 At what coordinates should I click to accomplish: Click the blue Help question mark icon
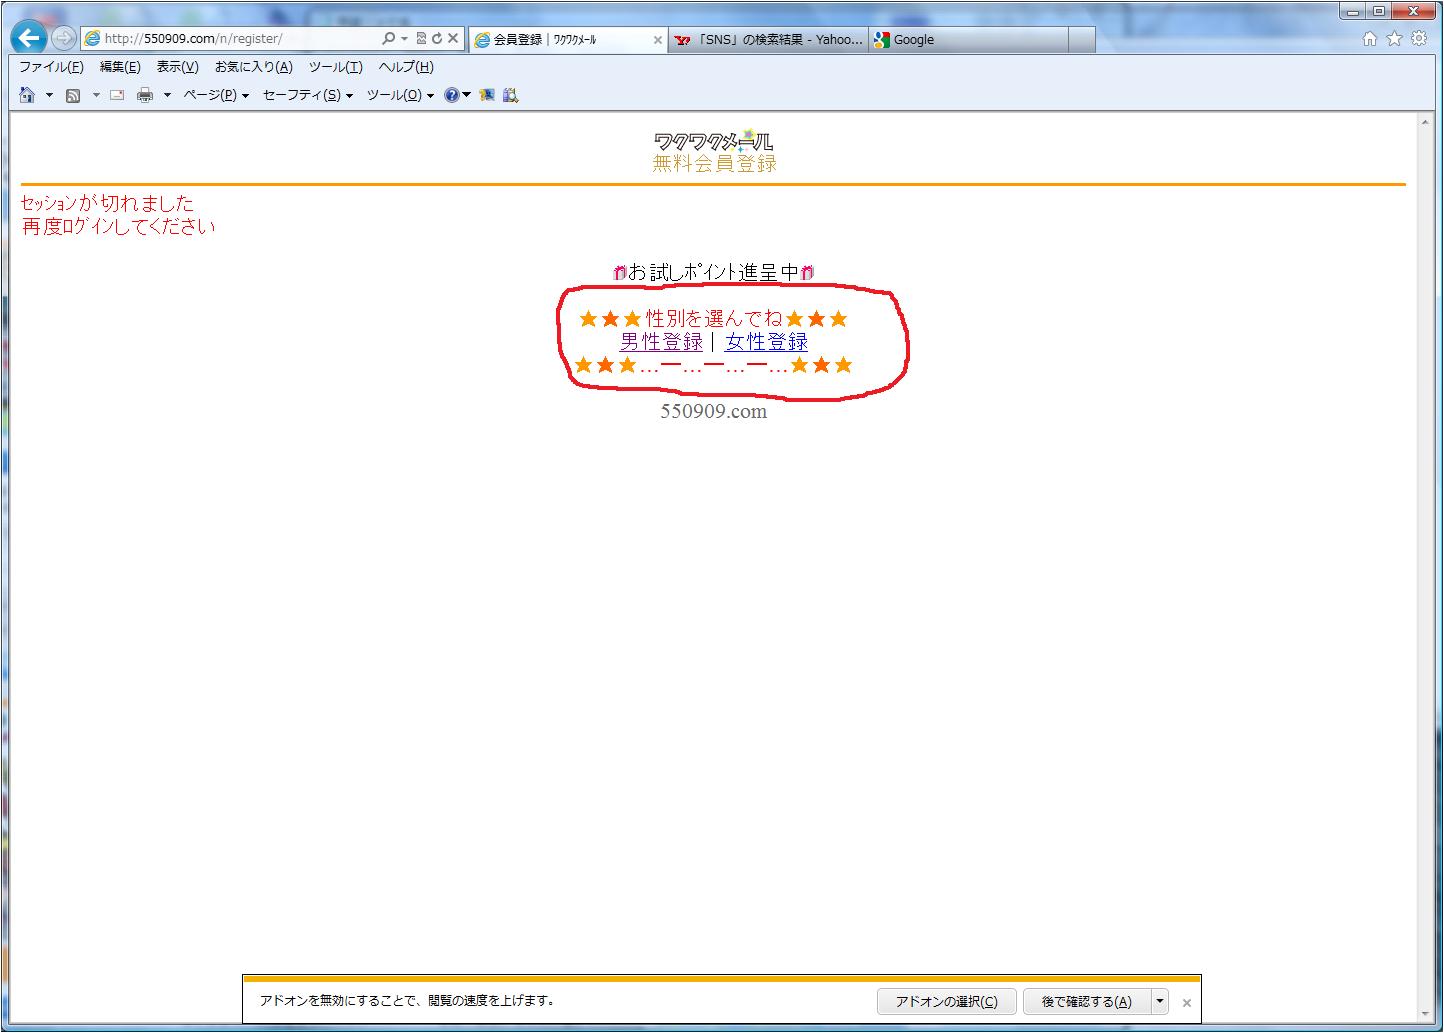(x=452, y=95)
